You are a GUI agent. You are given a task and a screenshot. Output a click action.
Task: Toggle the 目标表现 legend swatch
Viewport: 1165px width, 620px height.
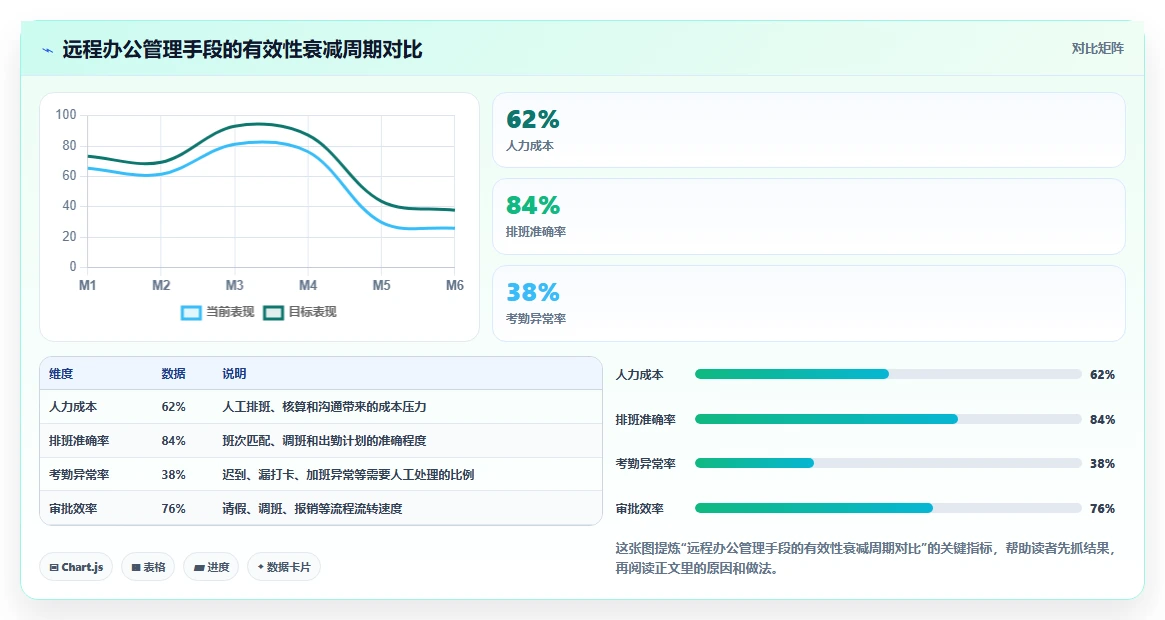273,313
